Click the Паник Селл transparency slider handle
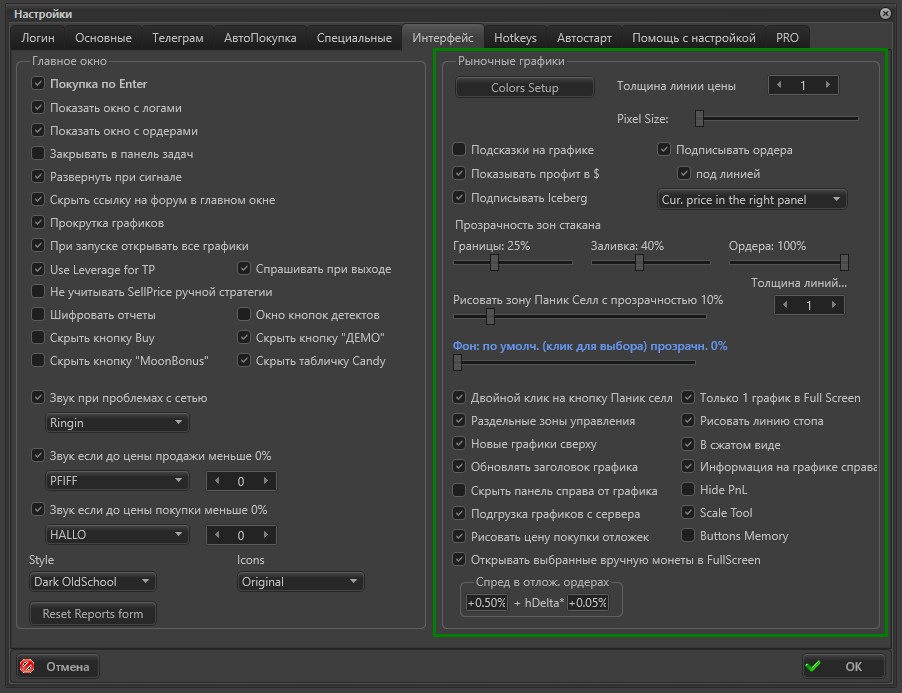The width and height of the screenshot is (902, 693). pos(490,316)
